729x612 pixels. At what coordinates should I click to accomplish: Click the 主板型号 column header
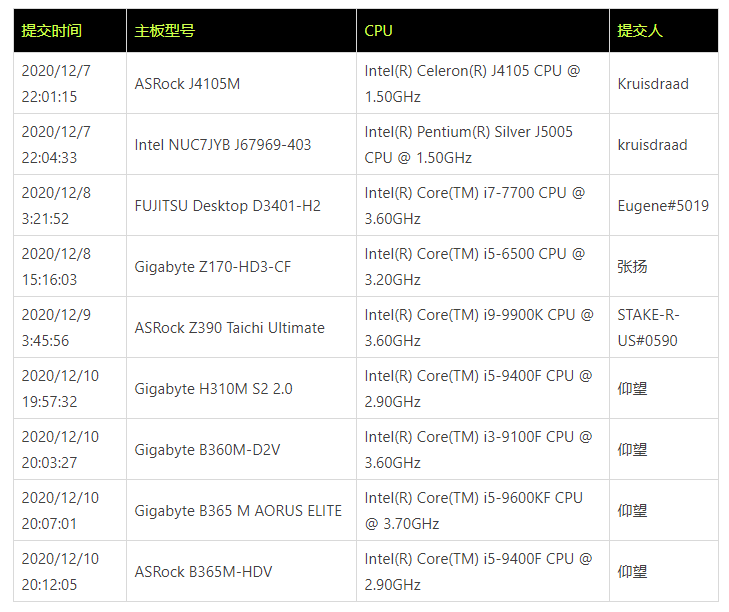[241, 31]
